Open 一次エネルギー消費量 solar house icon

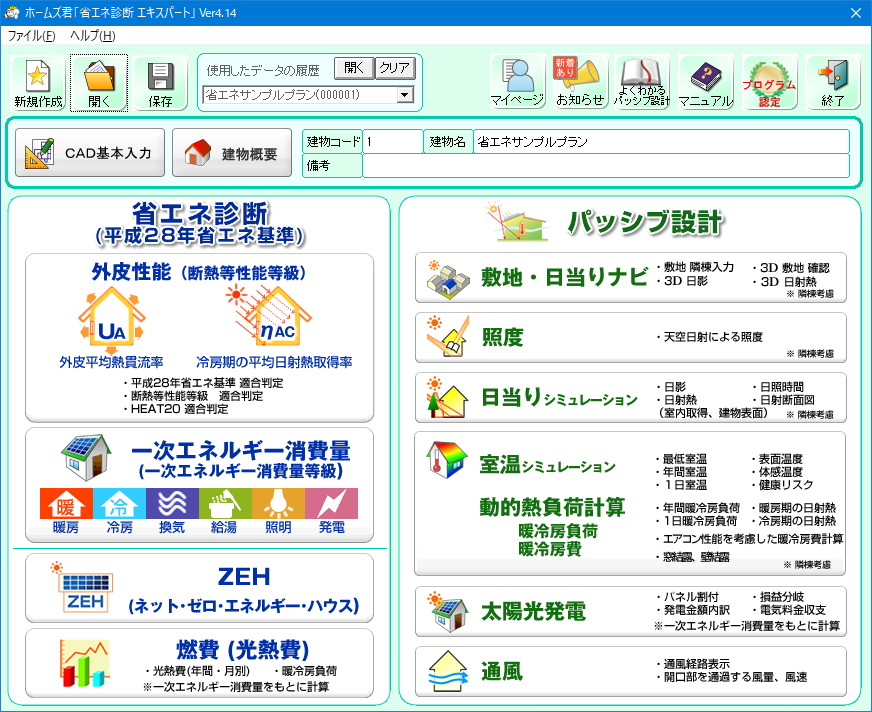pos(86,458)
